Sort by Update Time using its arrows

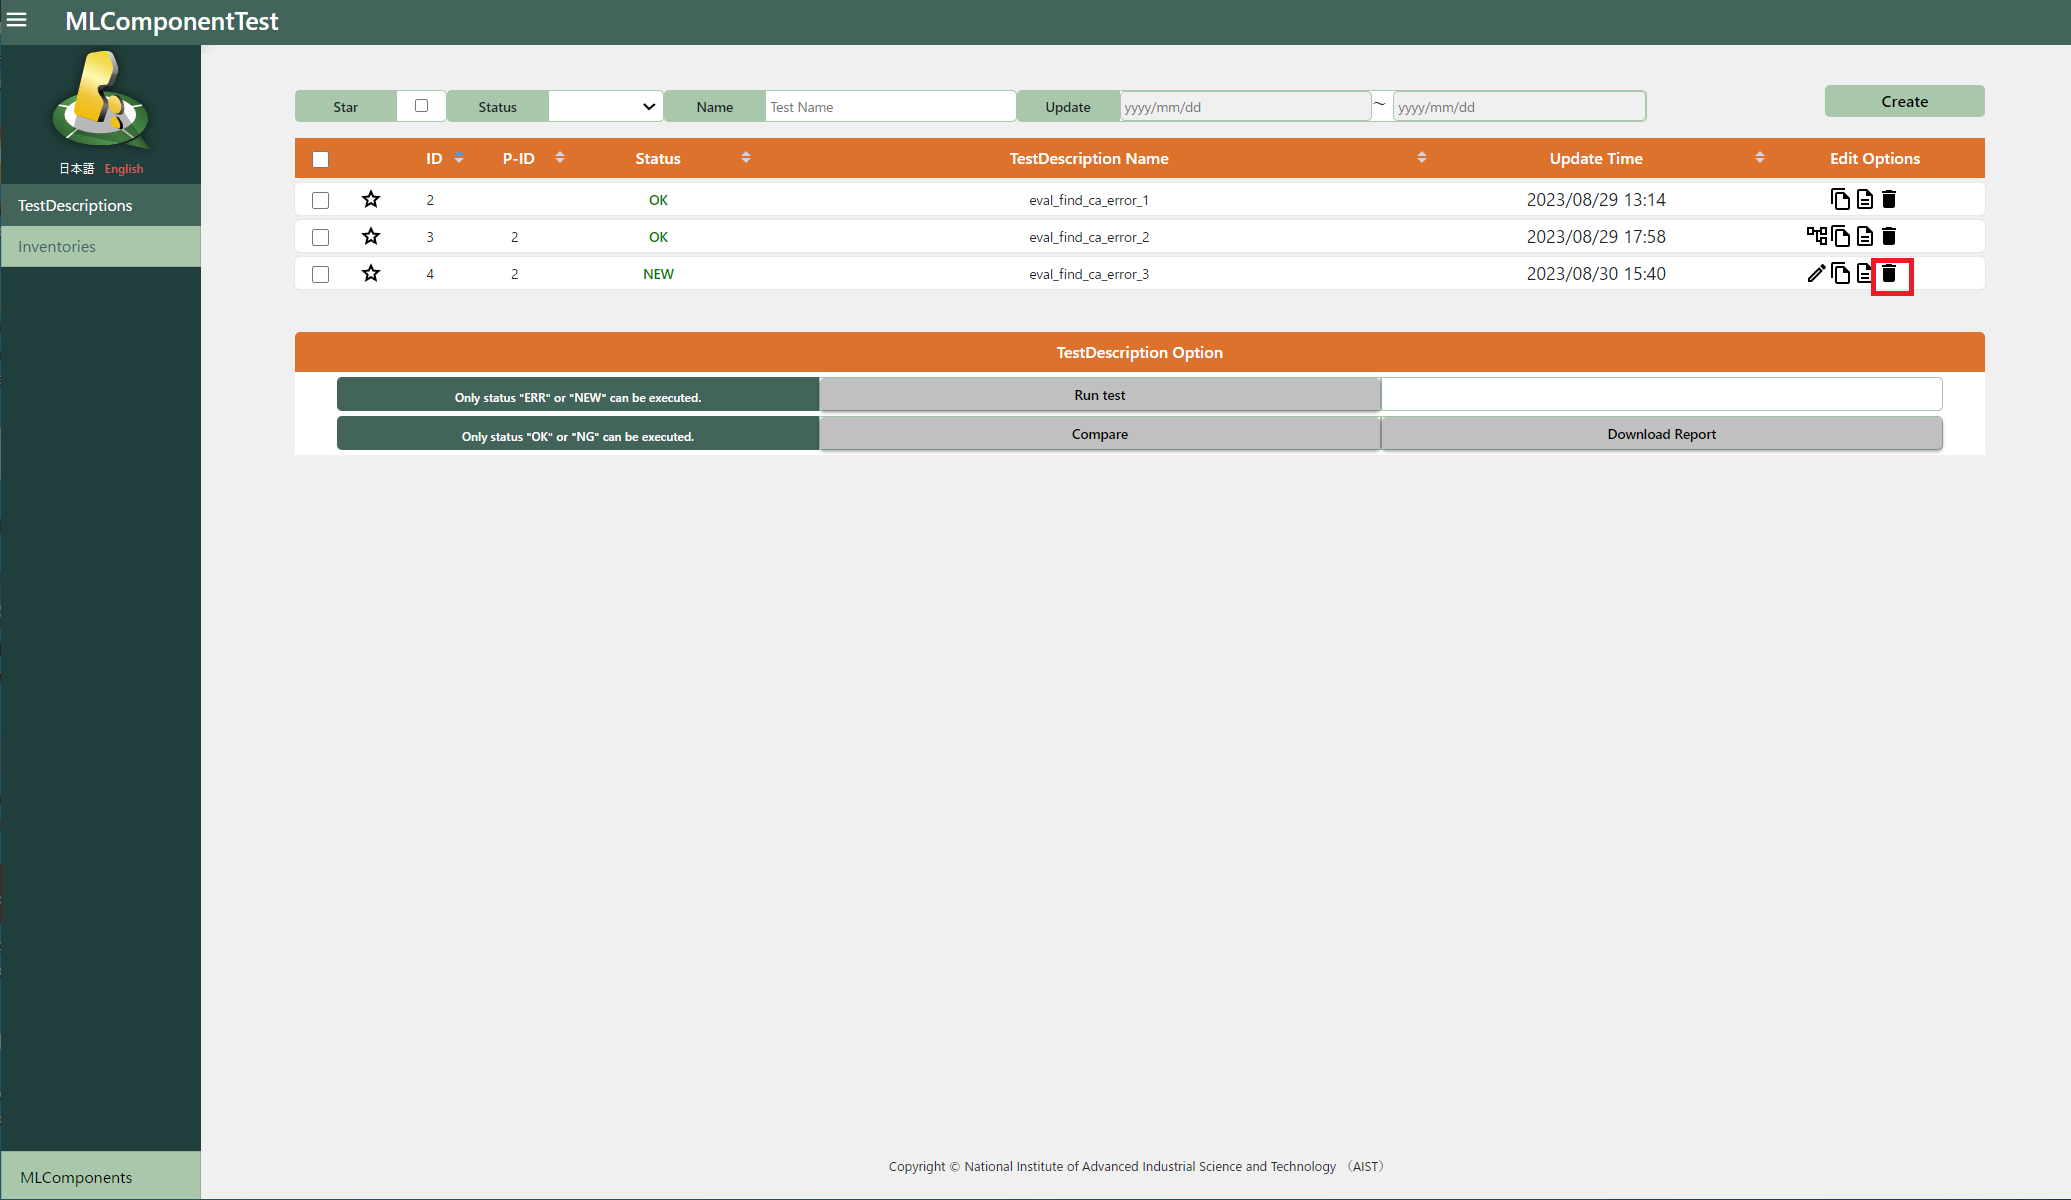click(x=1759, y=158)
